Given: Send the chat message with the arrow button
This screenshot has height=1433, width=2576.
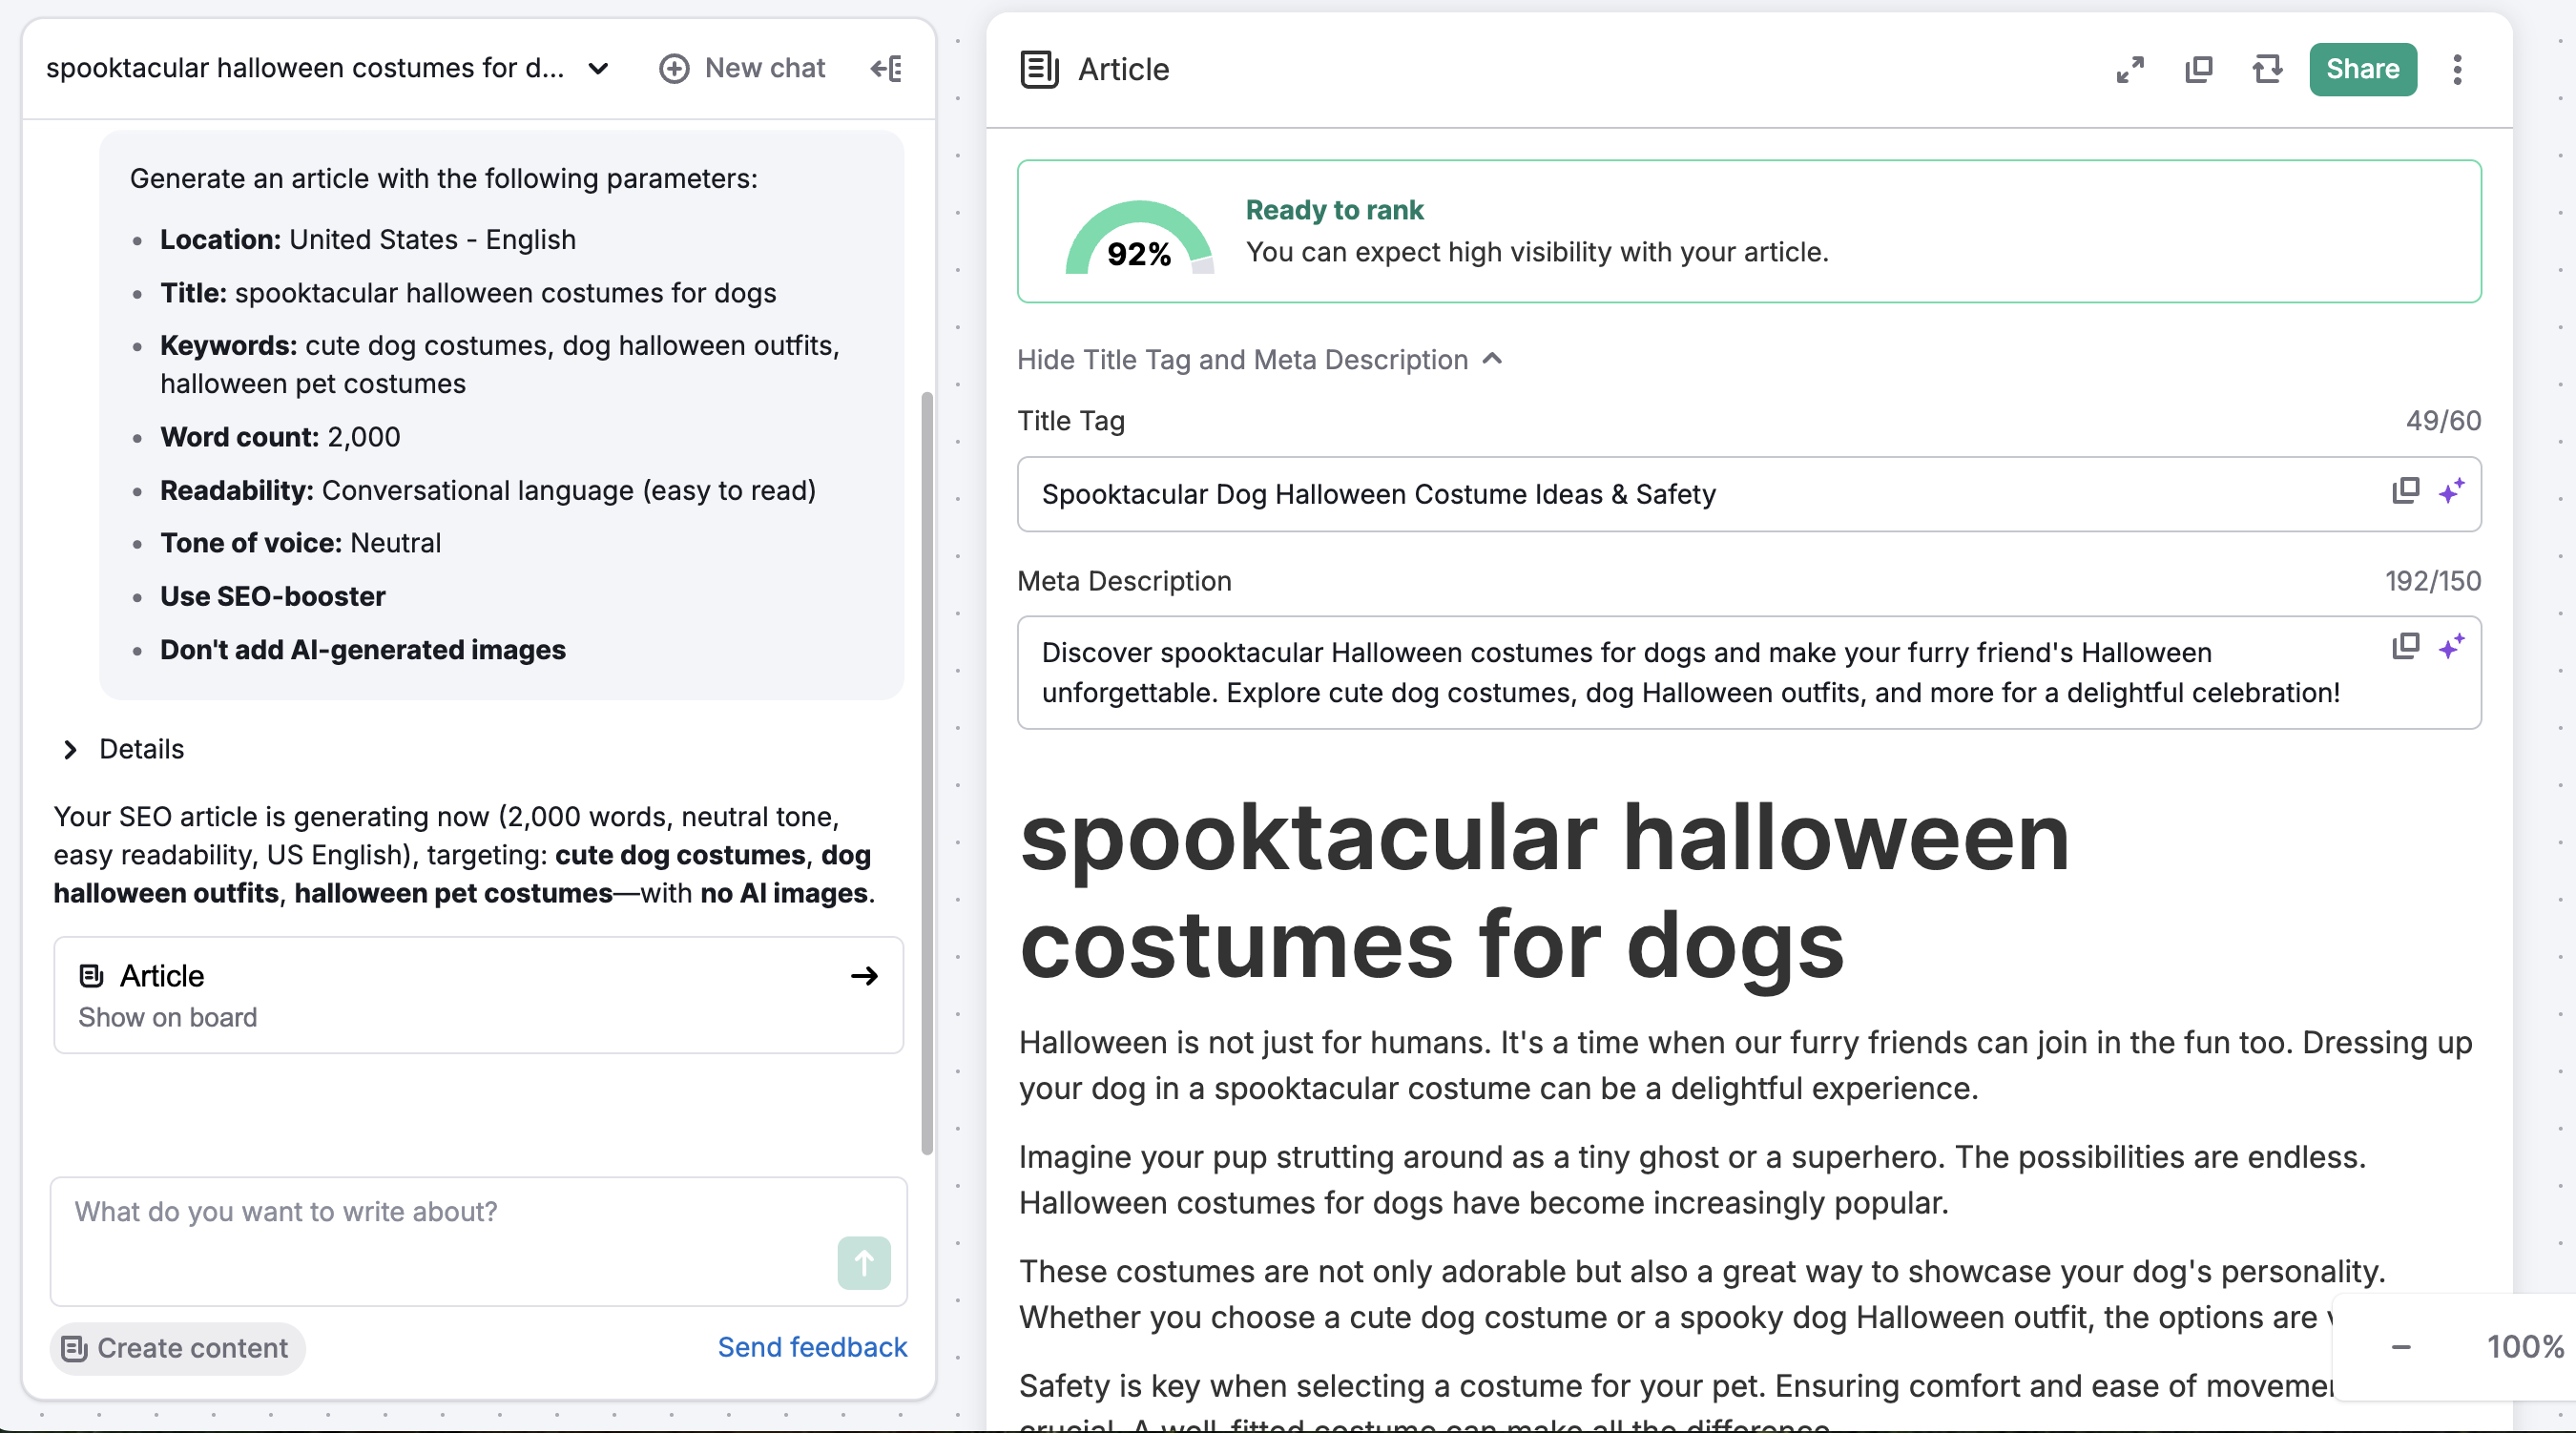Looking at the screenshot, I should pos(863,1263).
